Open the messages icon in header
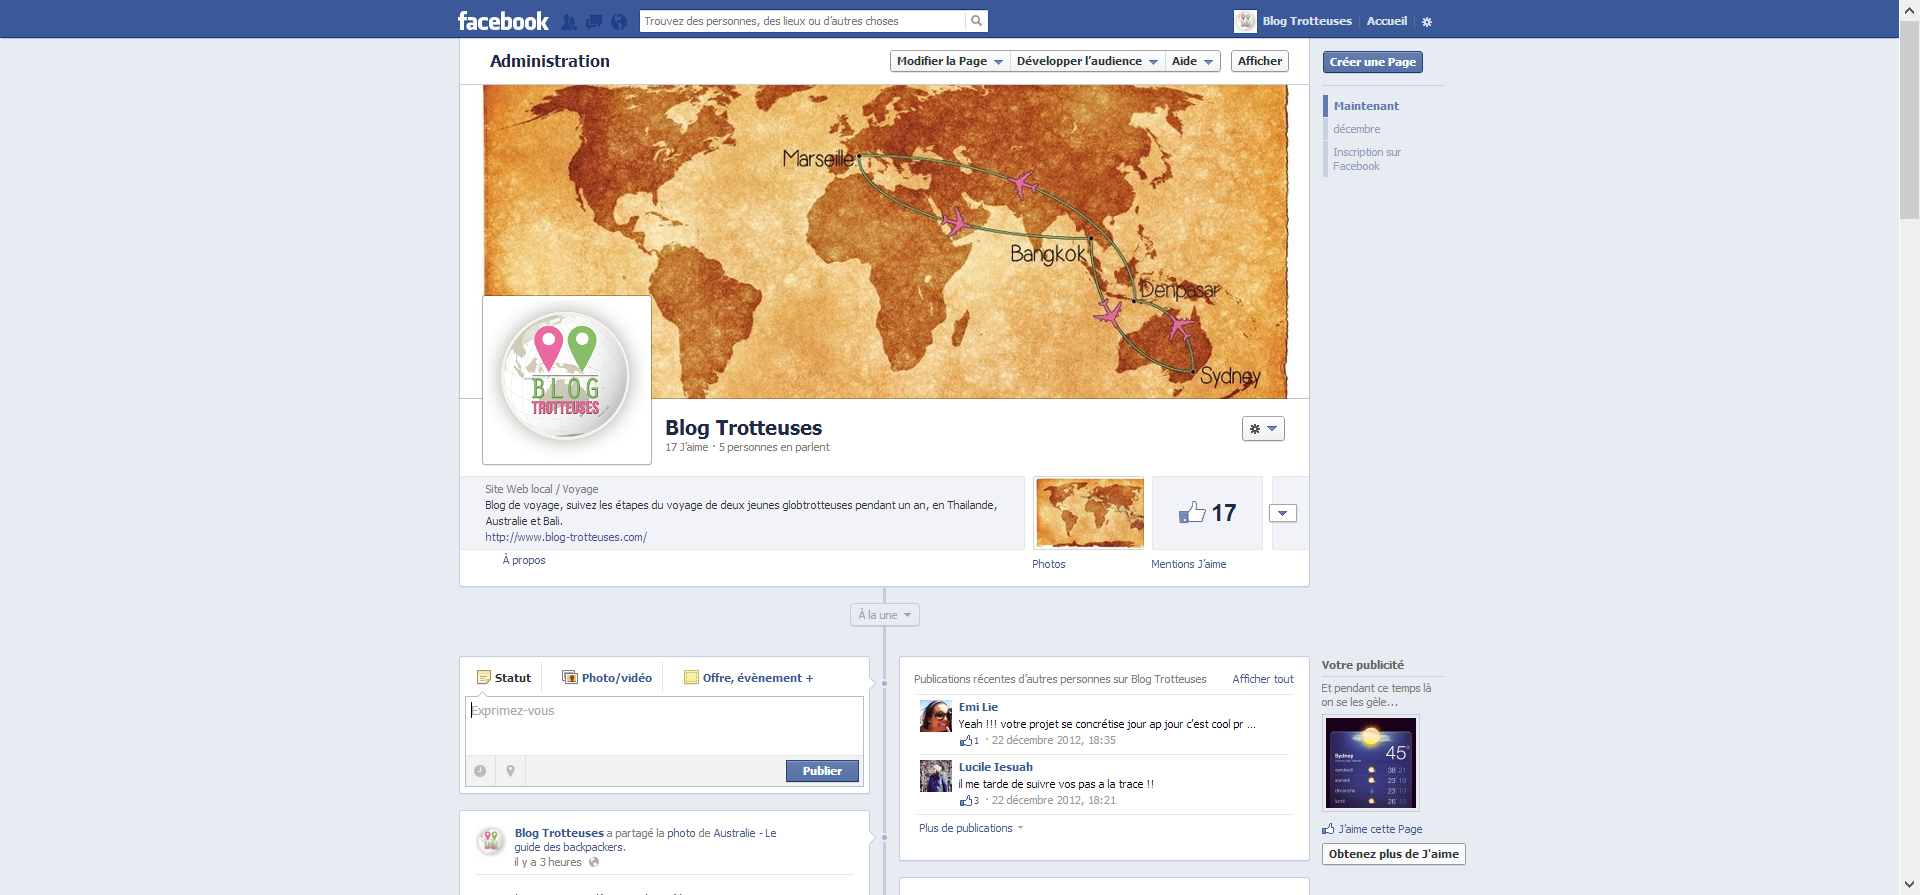The height and width of the screenshot is (895, 1920). point(594,21)
